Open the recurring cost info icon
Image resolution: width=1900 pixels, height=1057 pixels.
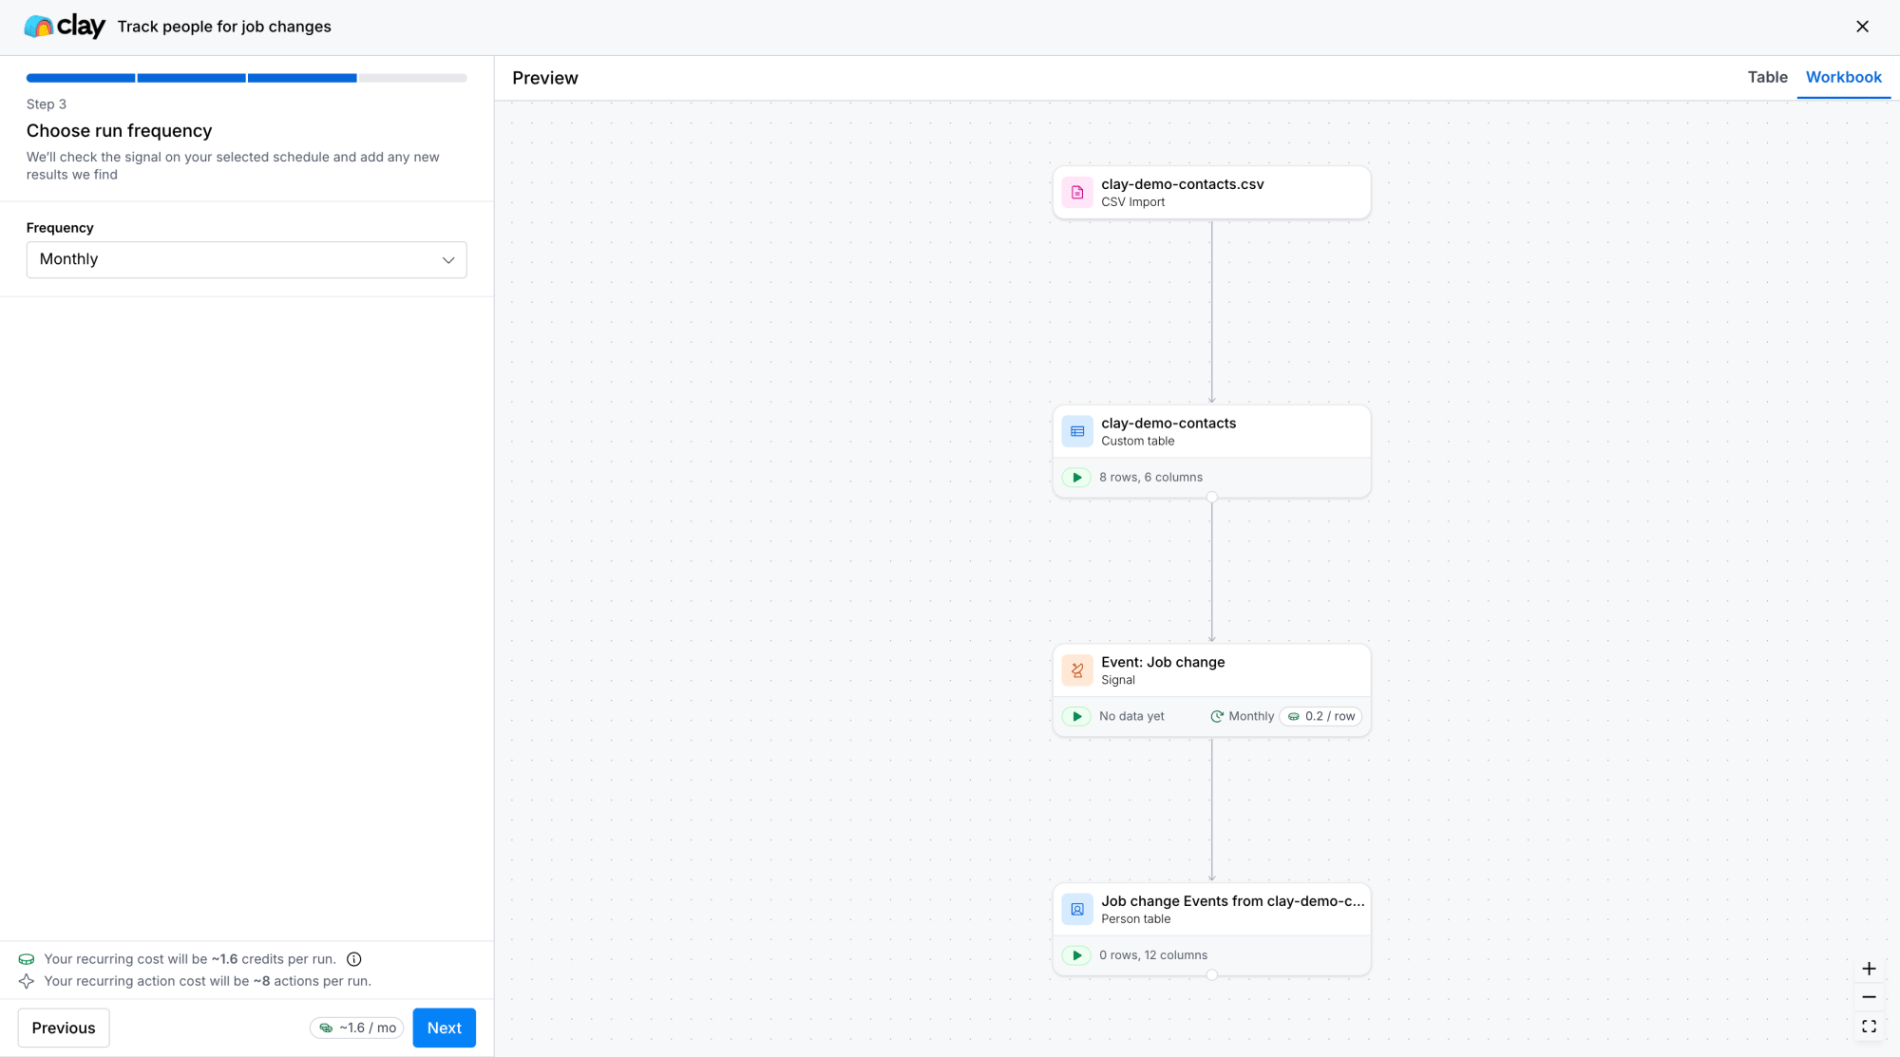click(x=354, y=959)
